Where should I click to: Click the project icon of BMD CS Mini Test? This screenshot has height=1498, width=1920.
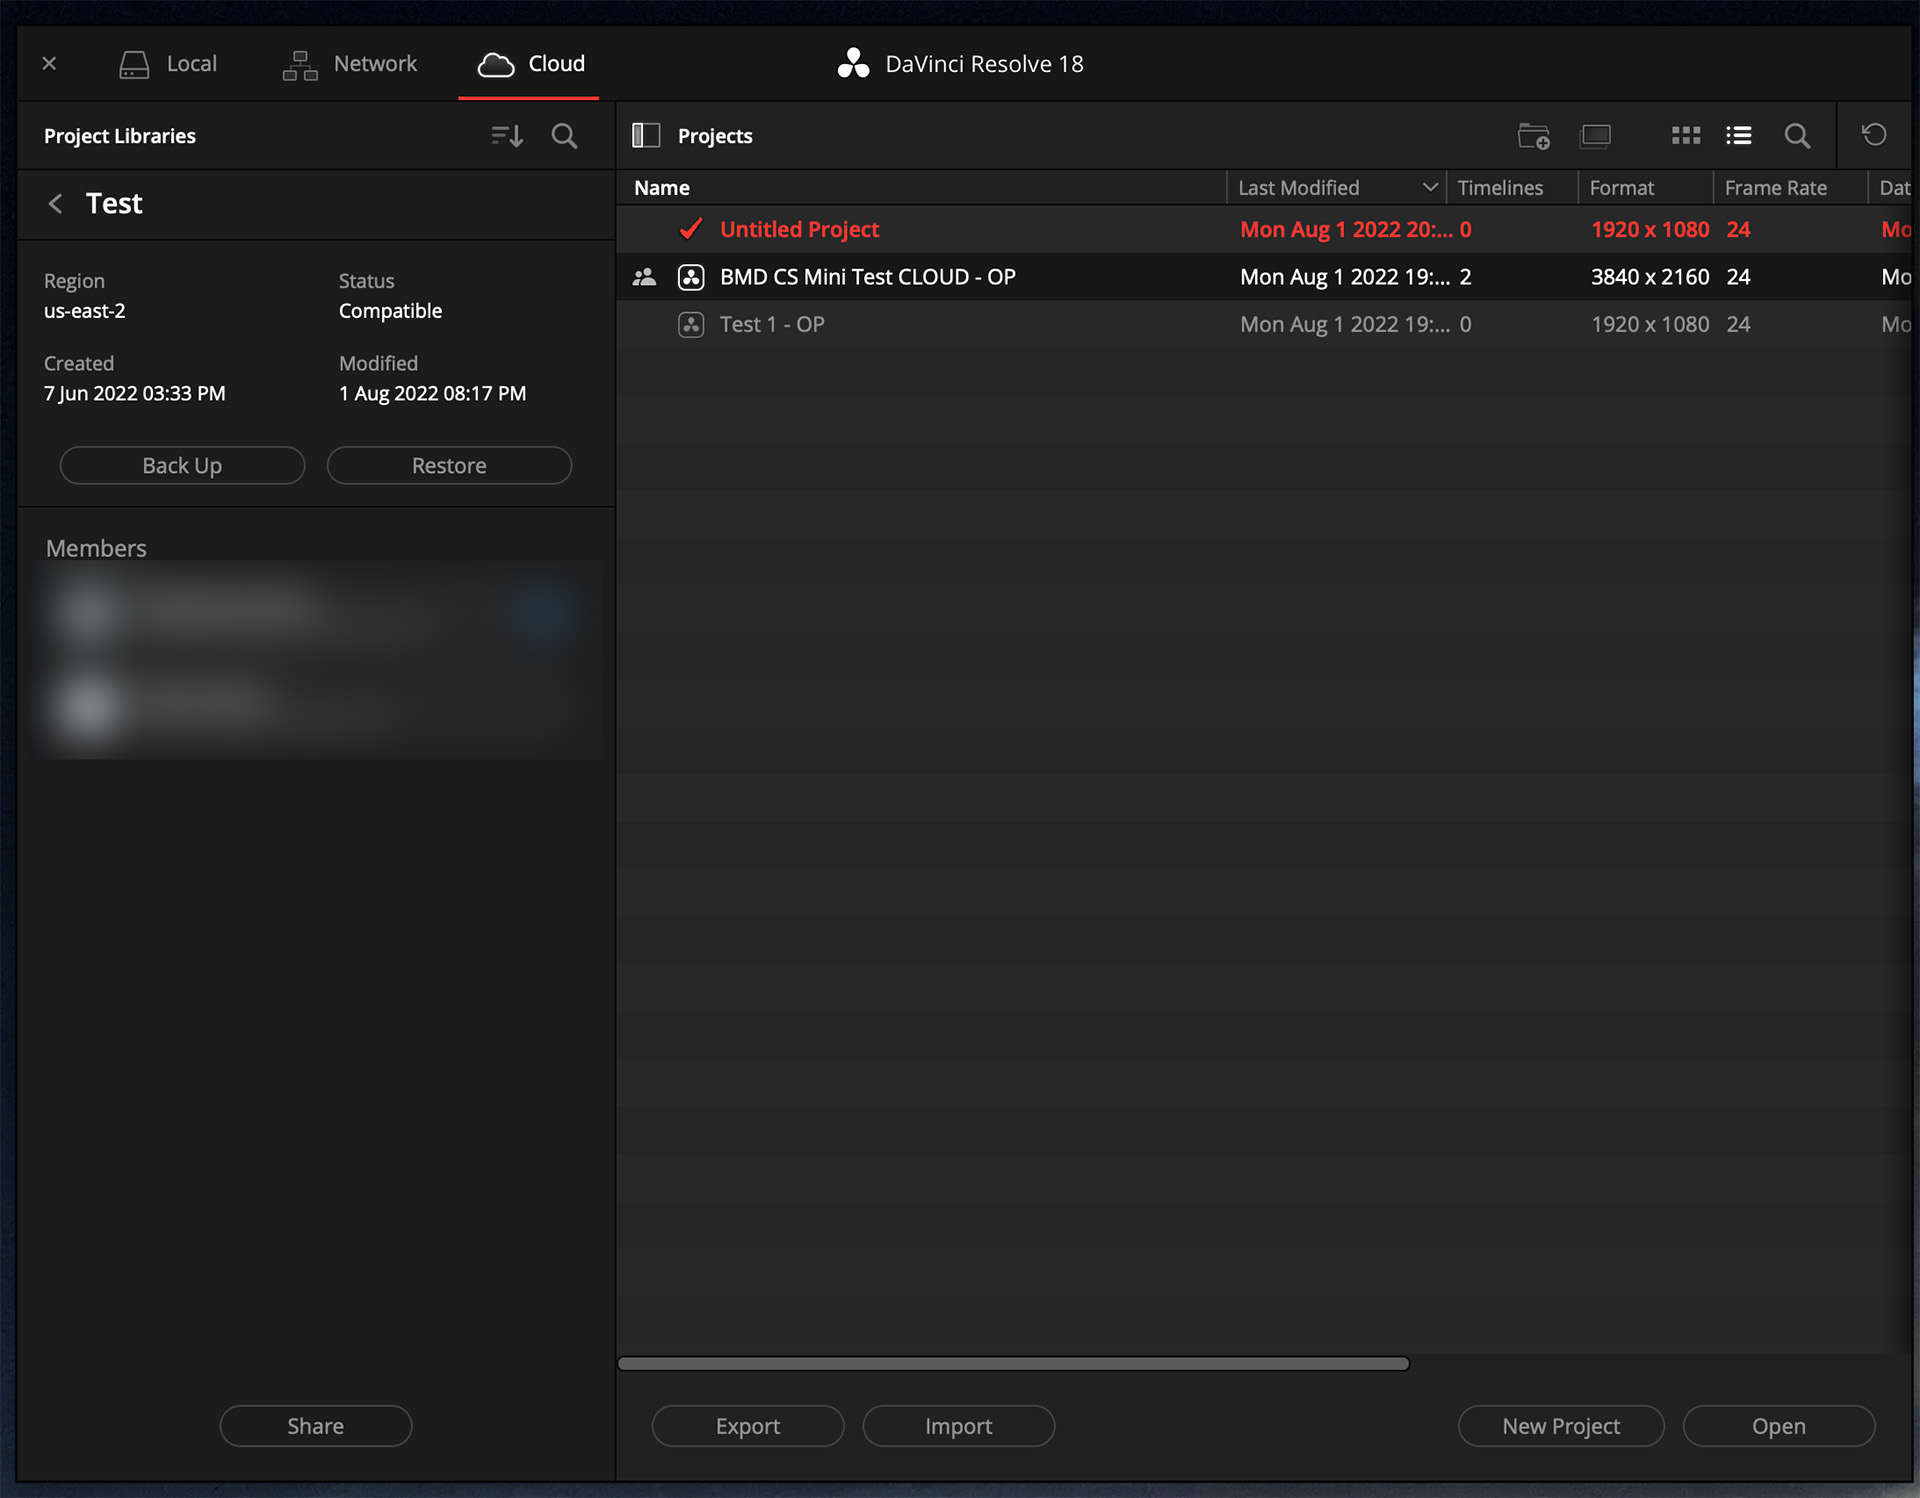(x=691, y=277)
